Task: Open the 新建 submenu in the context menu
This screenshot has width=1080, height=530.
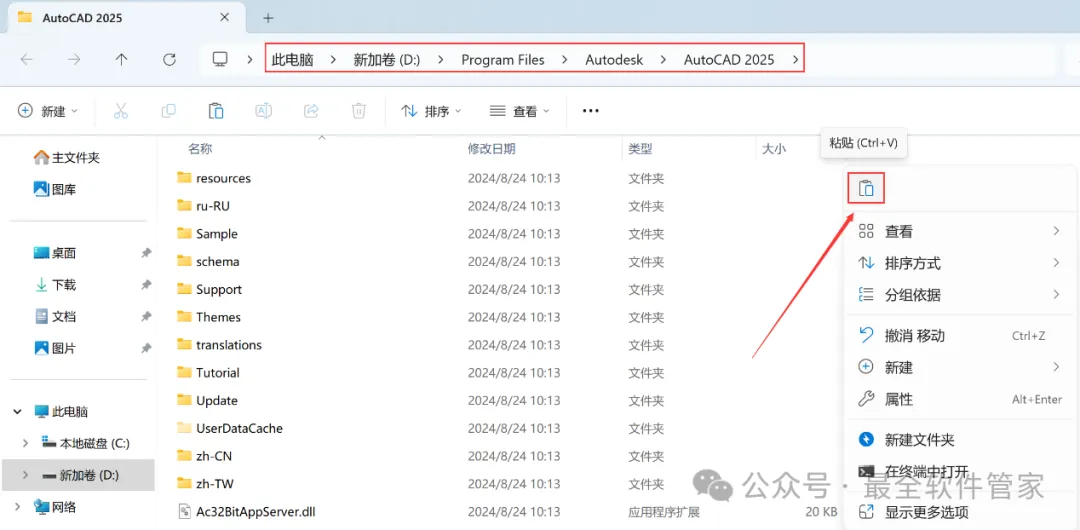Action: (960, 367)
